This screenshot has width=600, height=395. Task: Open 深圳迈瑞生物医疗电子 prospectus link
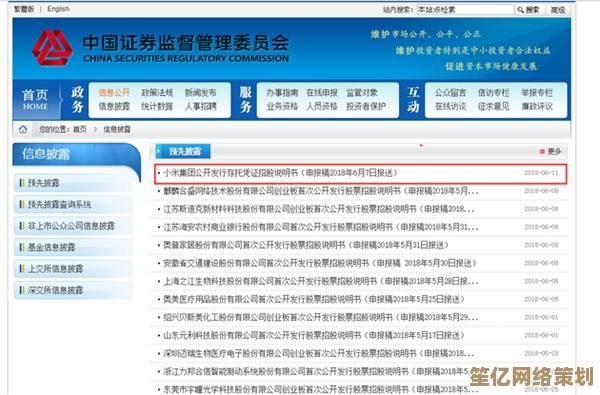coord(319,353)
